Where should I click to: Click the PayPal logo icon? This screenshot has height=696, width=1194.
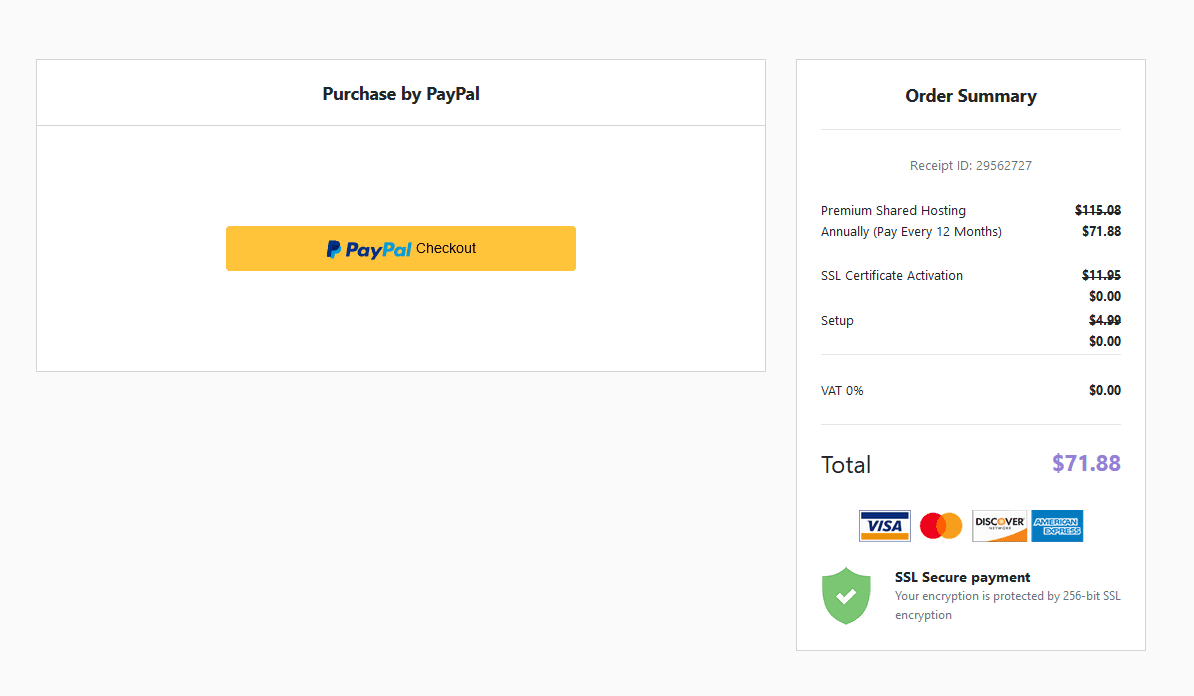[x=369, y=249]
